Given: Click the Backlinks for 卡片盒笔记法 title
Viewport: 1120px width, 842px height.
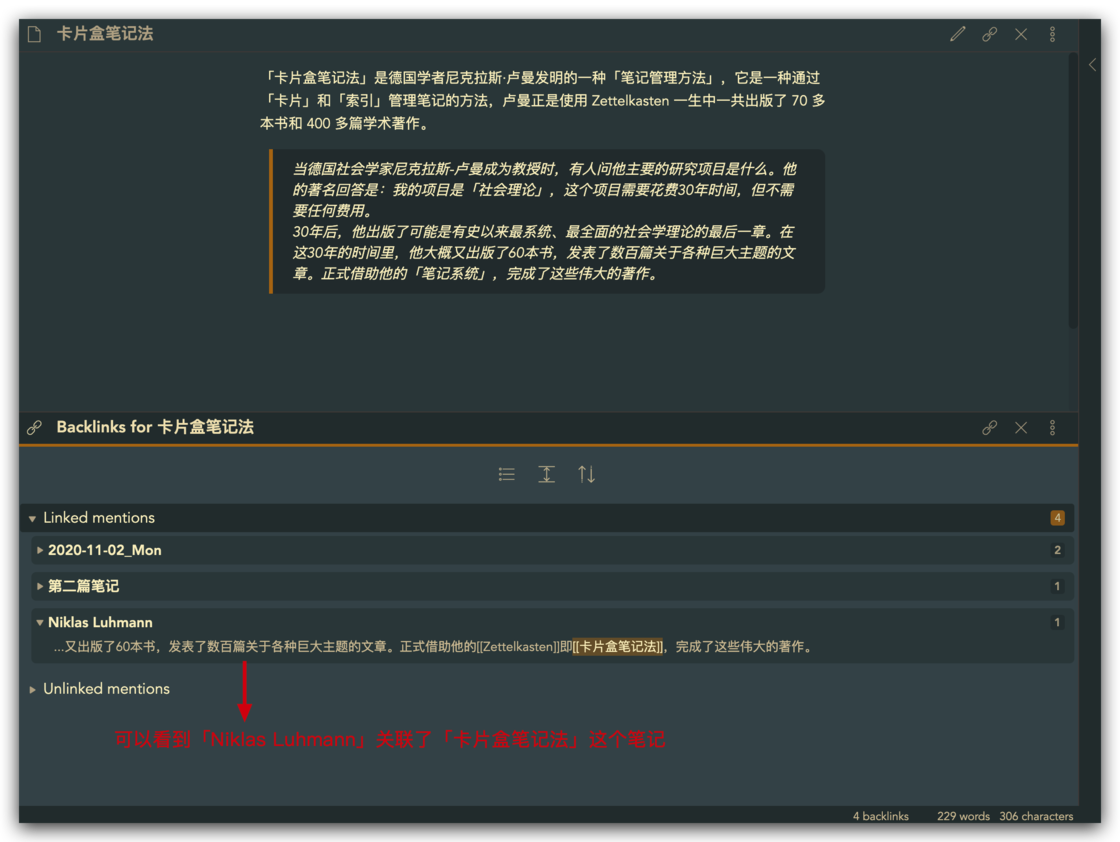Looking at the screenshot, I should (155, 427).
